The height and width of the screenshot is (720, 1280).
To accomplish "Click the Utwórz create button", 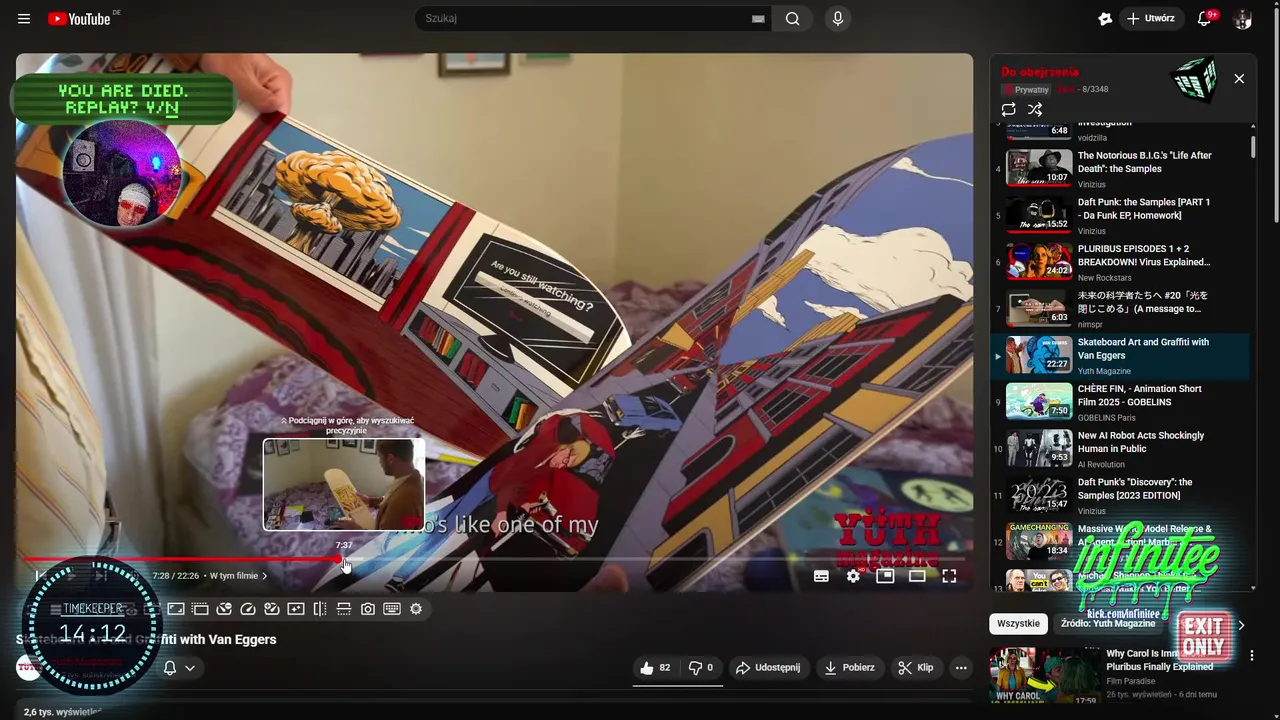I will 1151,19.
